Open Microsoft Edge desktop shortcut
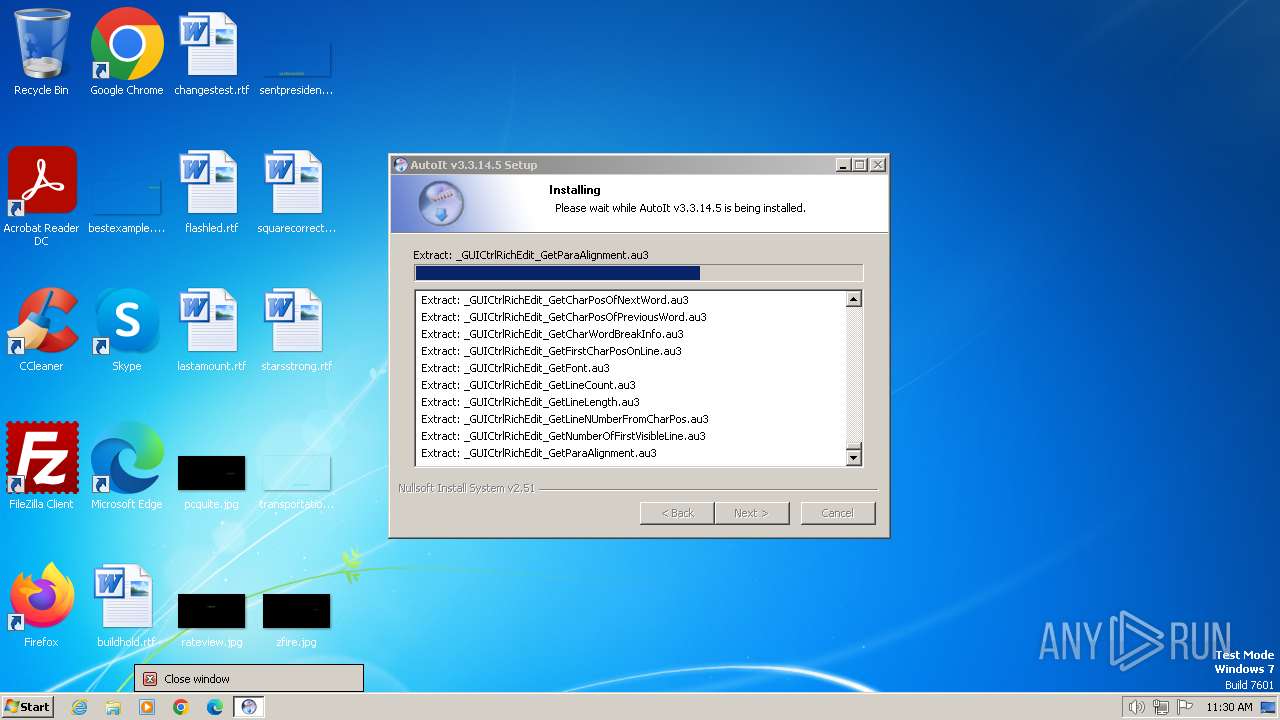This screenshot has height=720, width=1280. point(127,467)
